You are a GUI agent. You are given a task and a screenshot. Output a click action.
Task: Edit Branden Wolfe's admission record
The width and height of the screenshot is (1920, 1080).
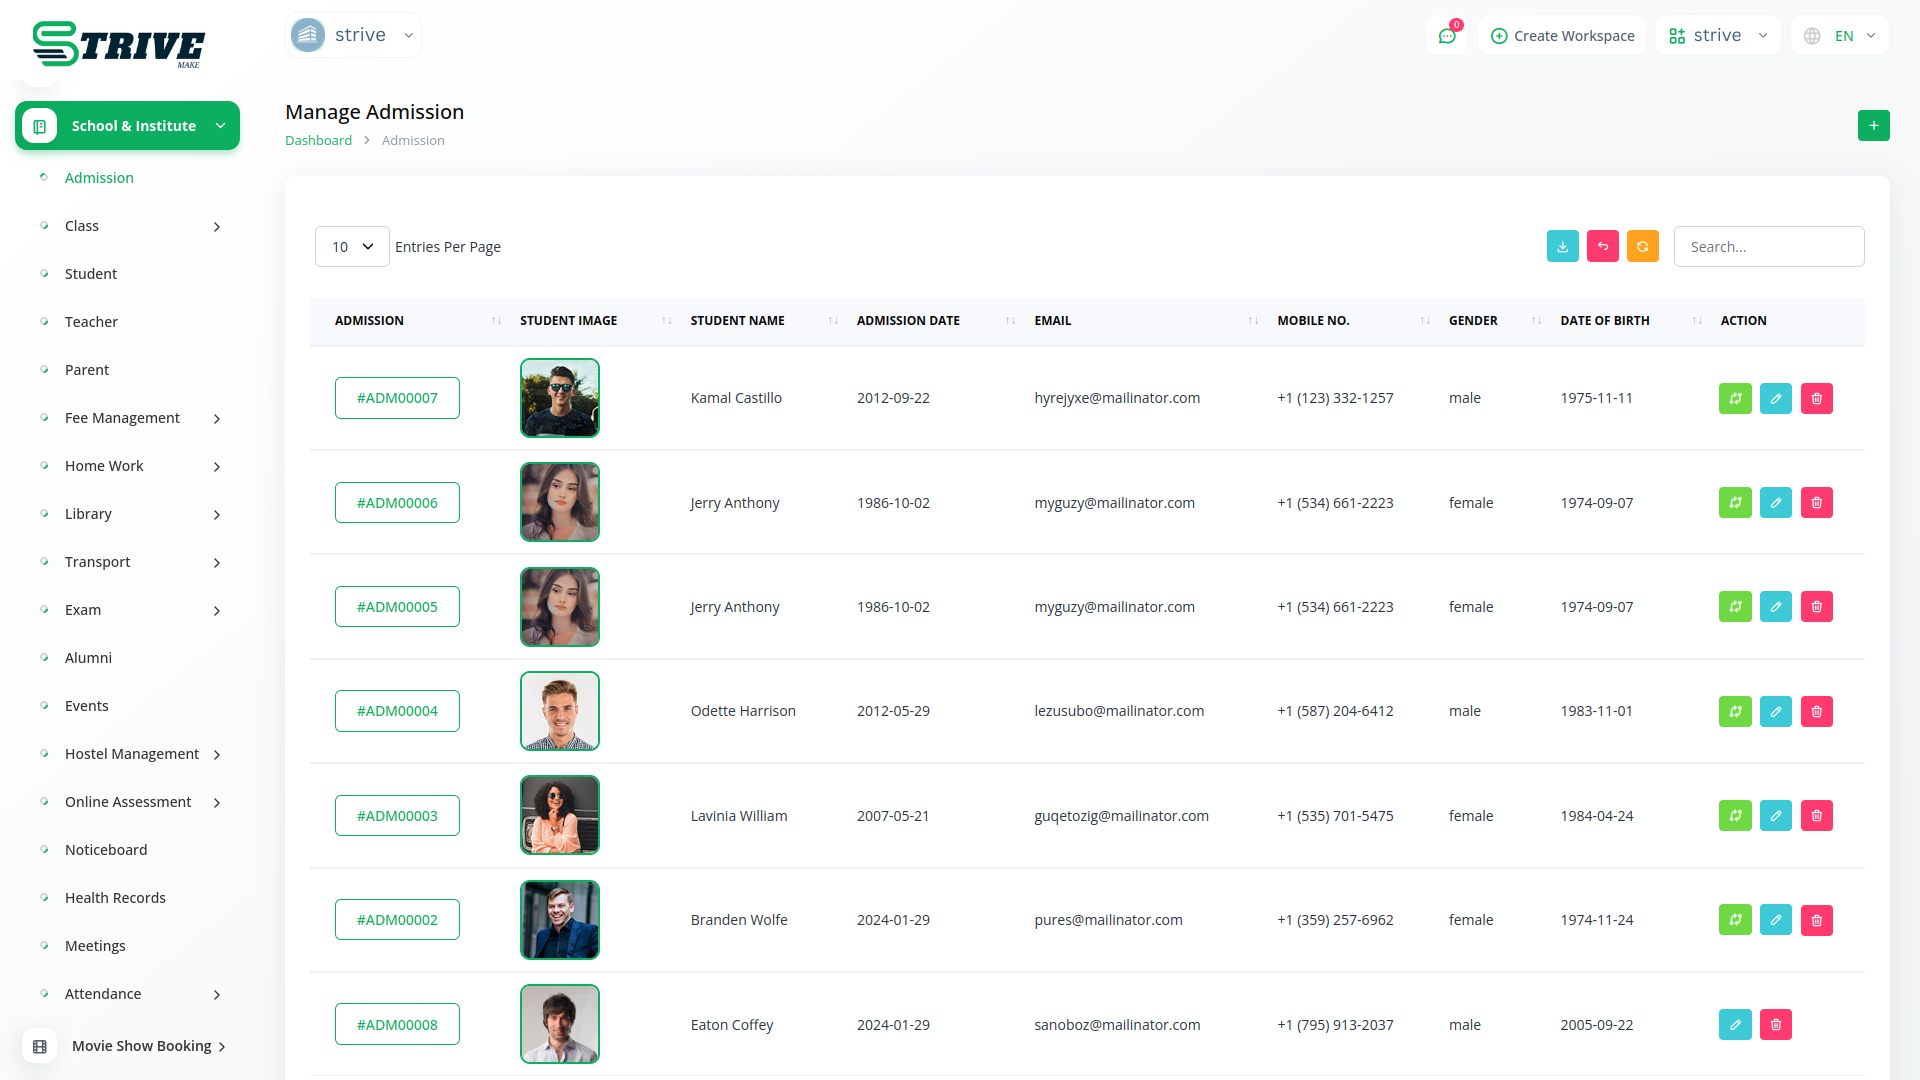pyautogui.click(x=1775, y=920)
